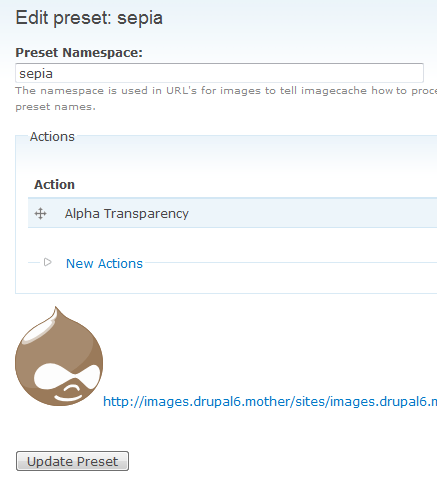Expand the New Actions fieldset link

(x=104, y=263)
